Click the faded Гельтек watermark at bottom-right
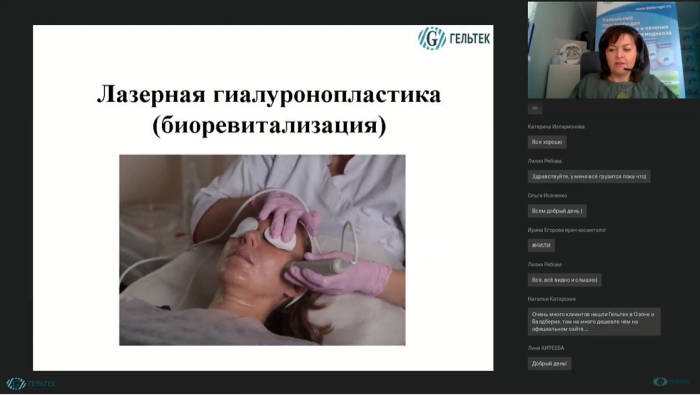Screen dimensions: 700x395 (671, 382)
